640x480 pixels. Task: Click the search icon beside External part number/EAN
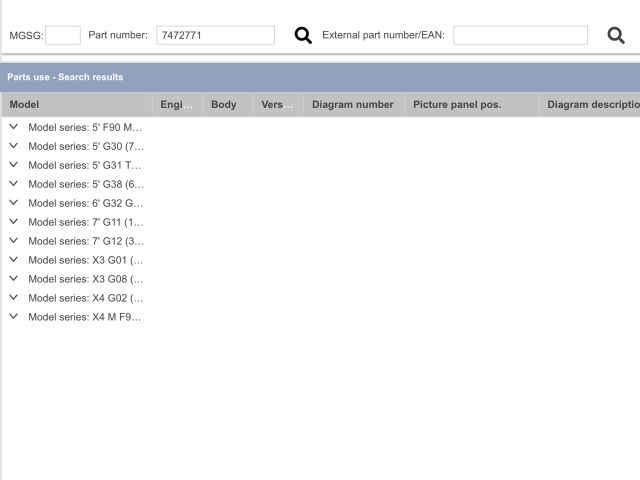click(616, 35)
